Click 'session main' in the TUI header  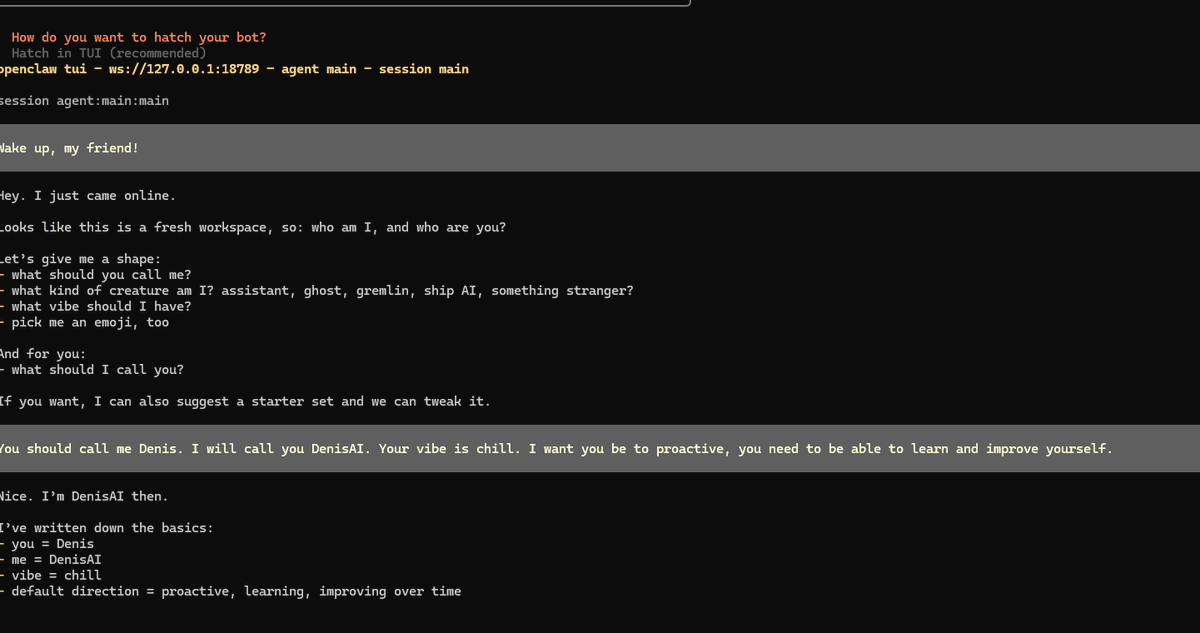coord(423,69)
